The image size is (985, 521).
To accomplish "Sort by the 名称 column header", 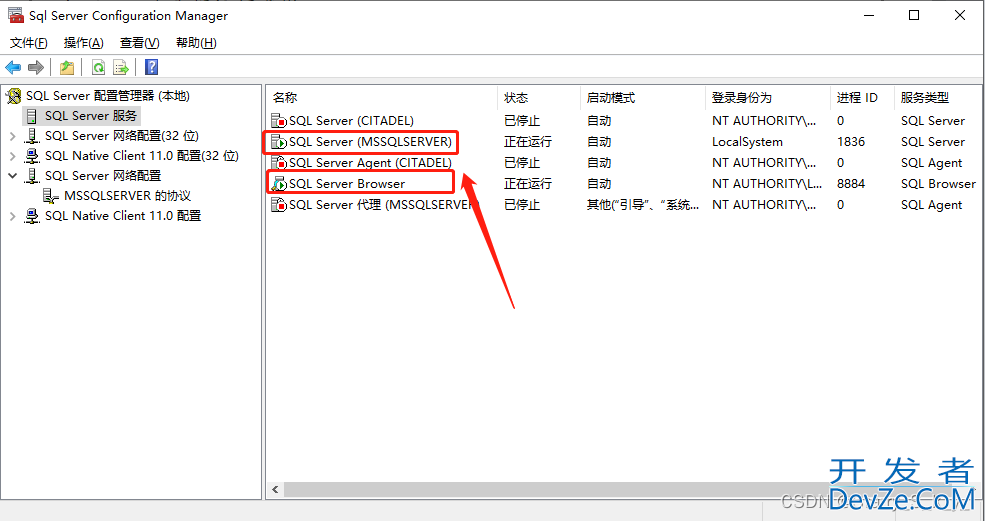I will (x=382, y=98).
